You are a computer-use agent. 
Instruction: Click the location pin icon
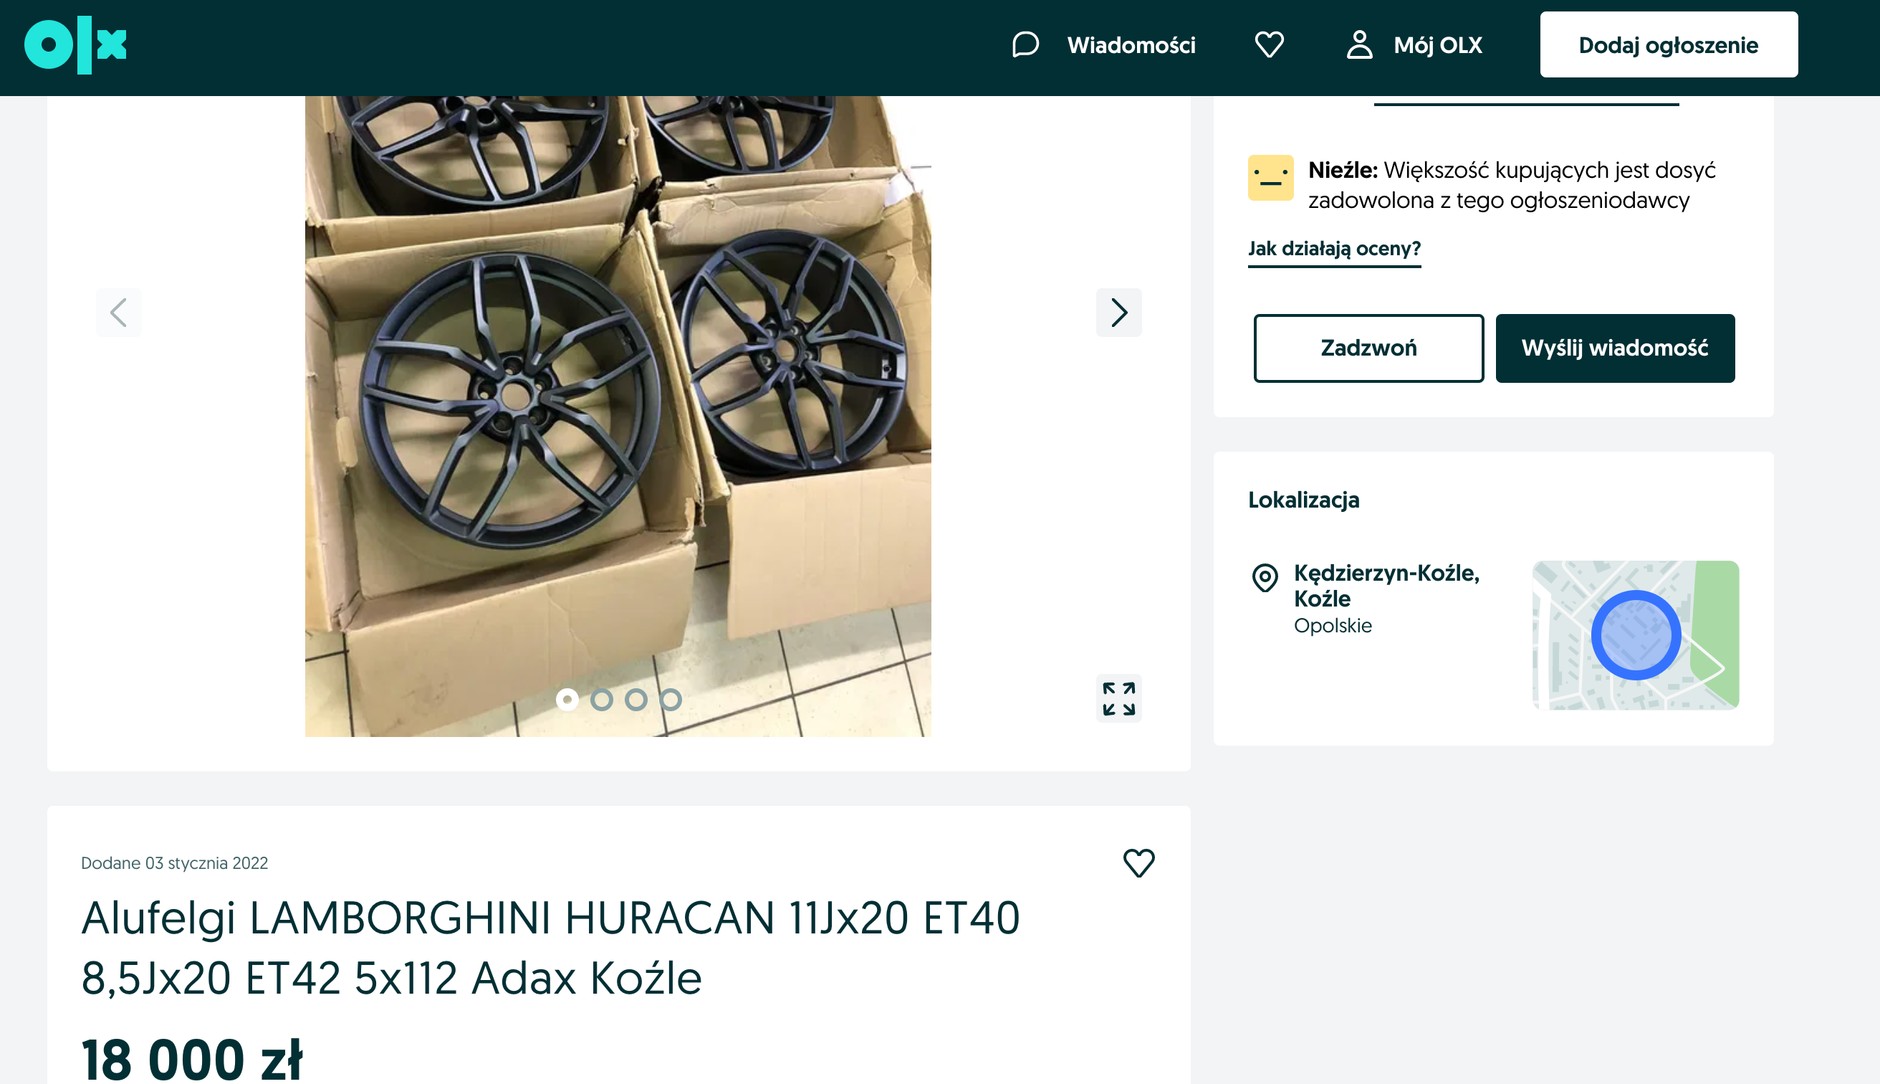(x=1265, y=578)
